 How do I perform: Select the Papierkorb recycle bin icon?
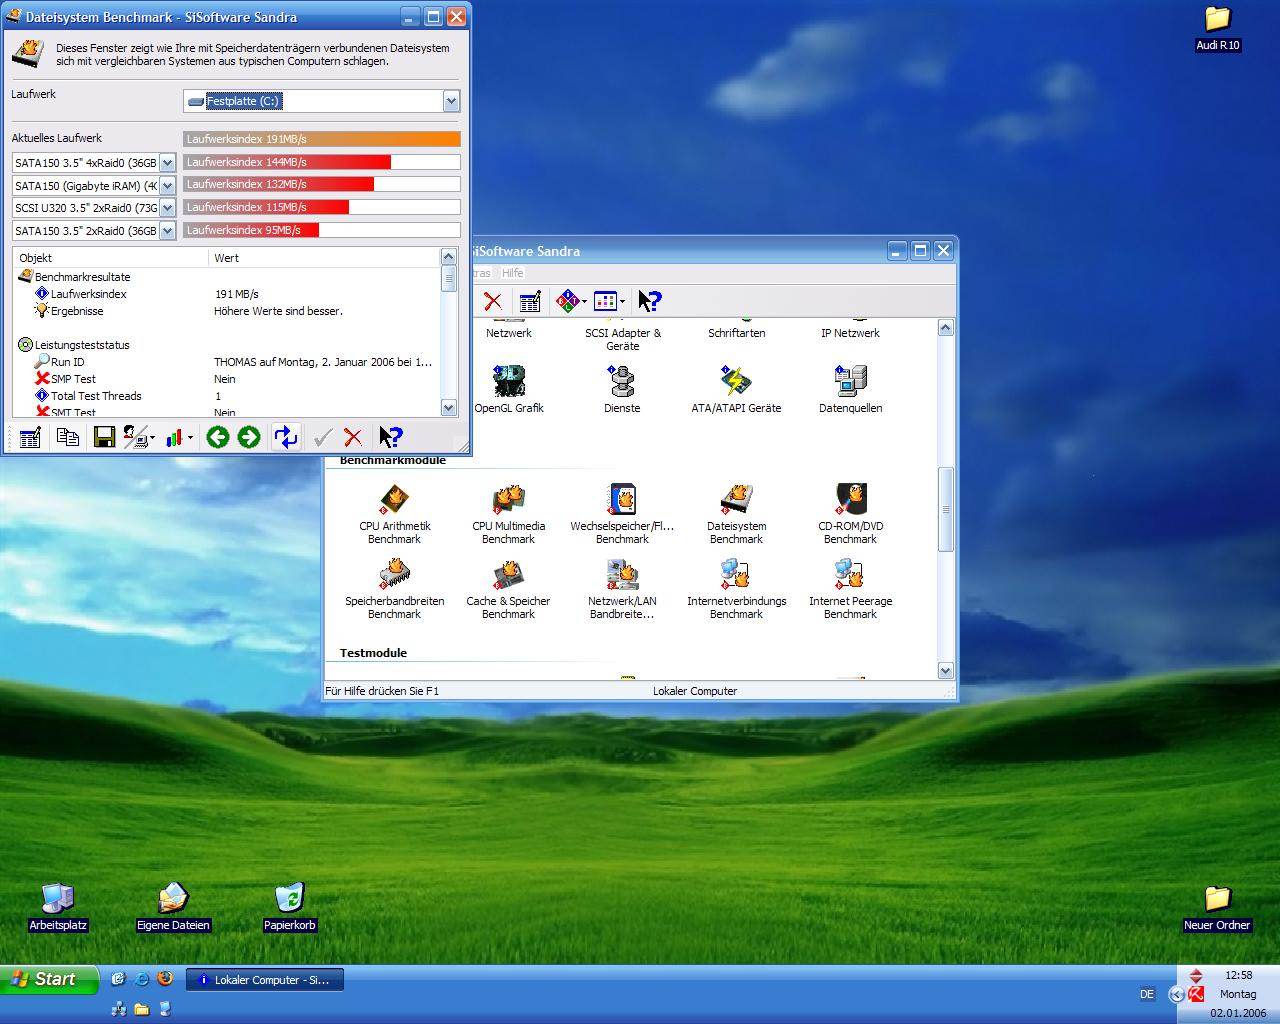289,907
